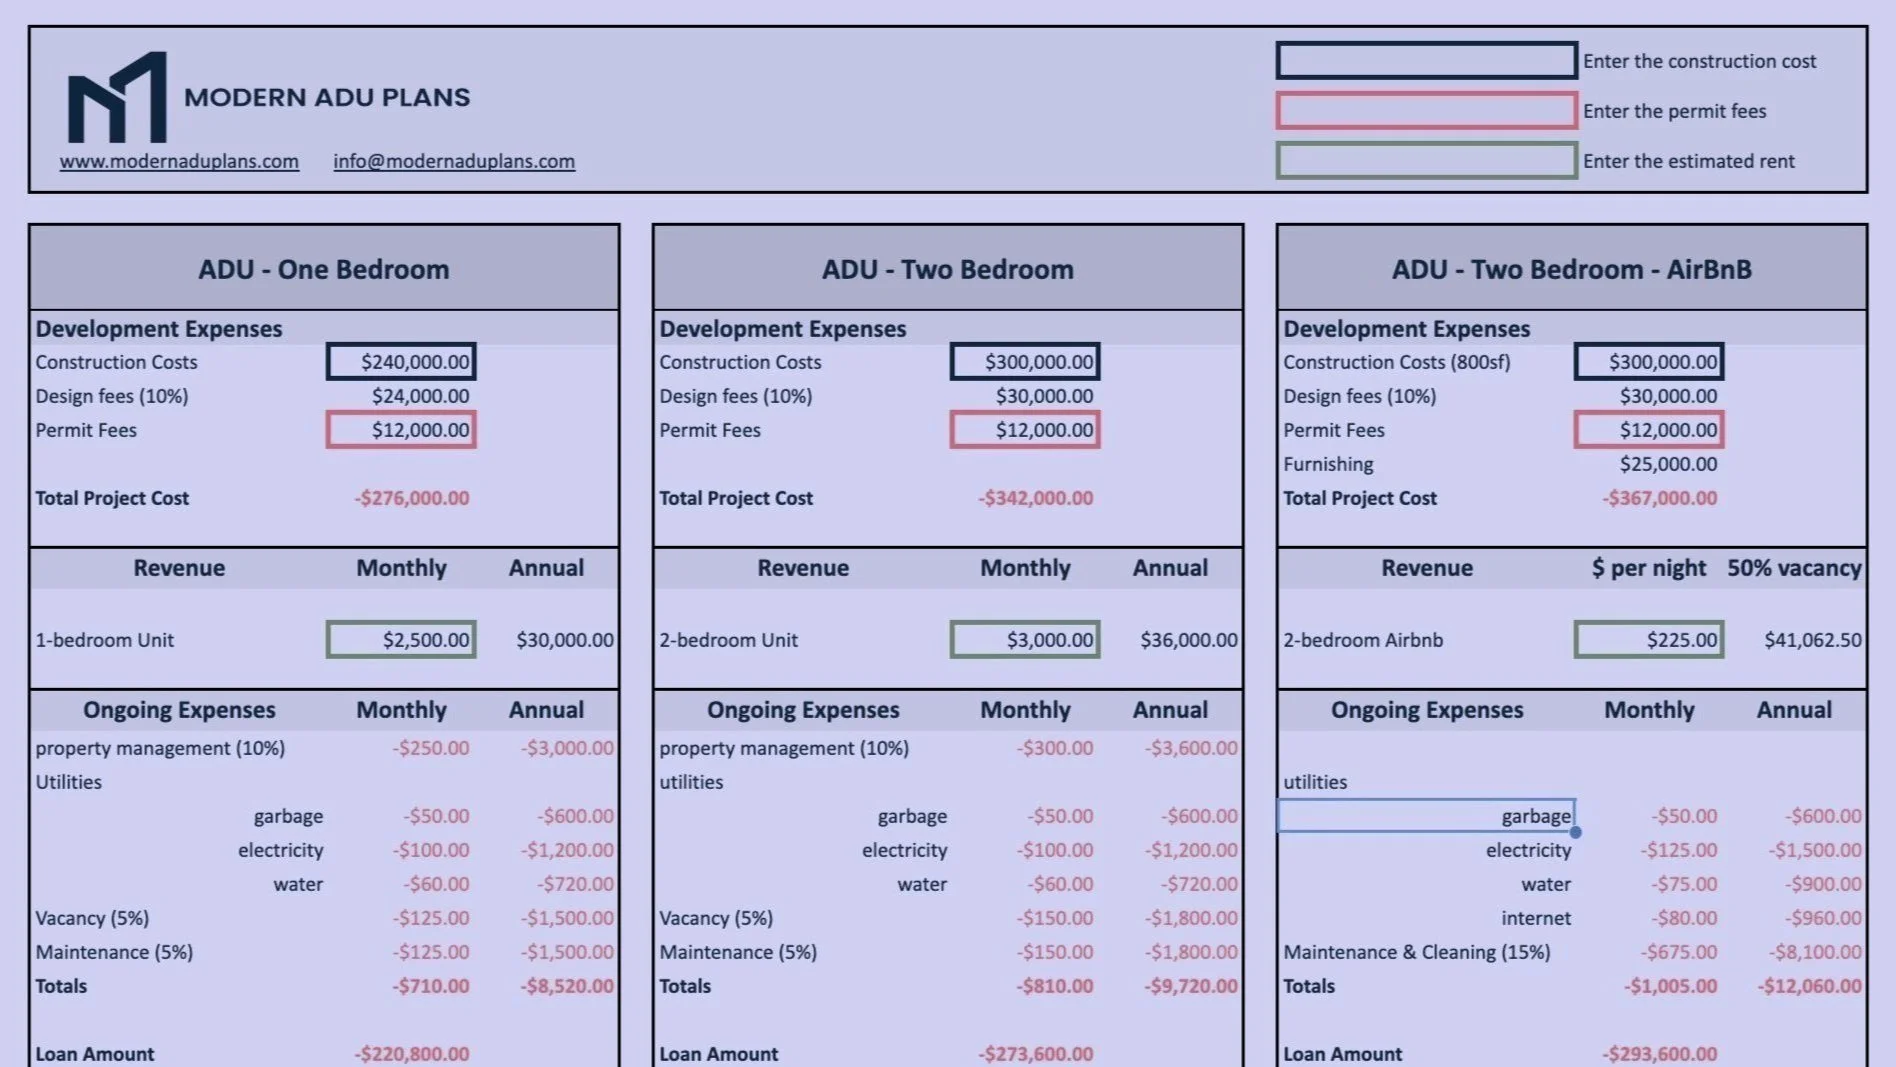This screenshot has height=1067, width=1896.
Task: Select the red permit fees legend box
Action: point(1426,111)
